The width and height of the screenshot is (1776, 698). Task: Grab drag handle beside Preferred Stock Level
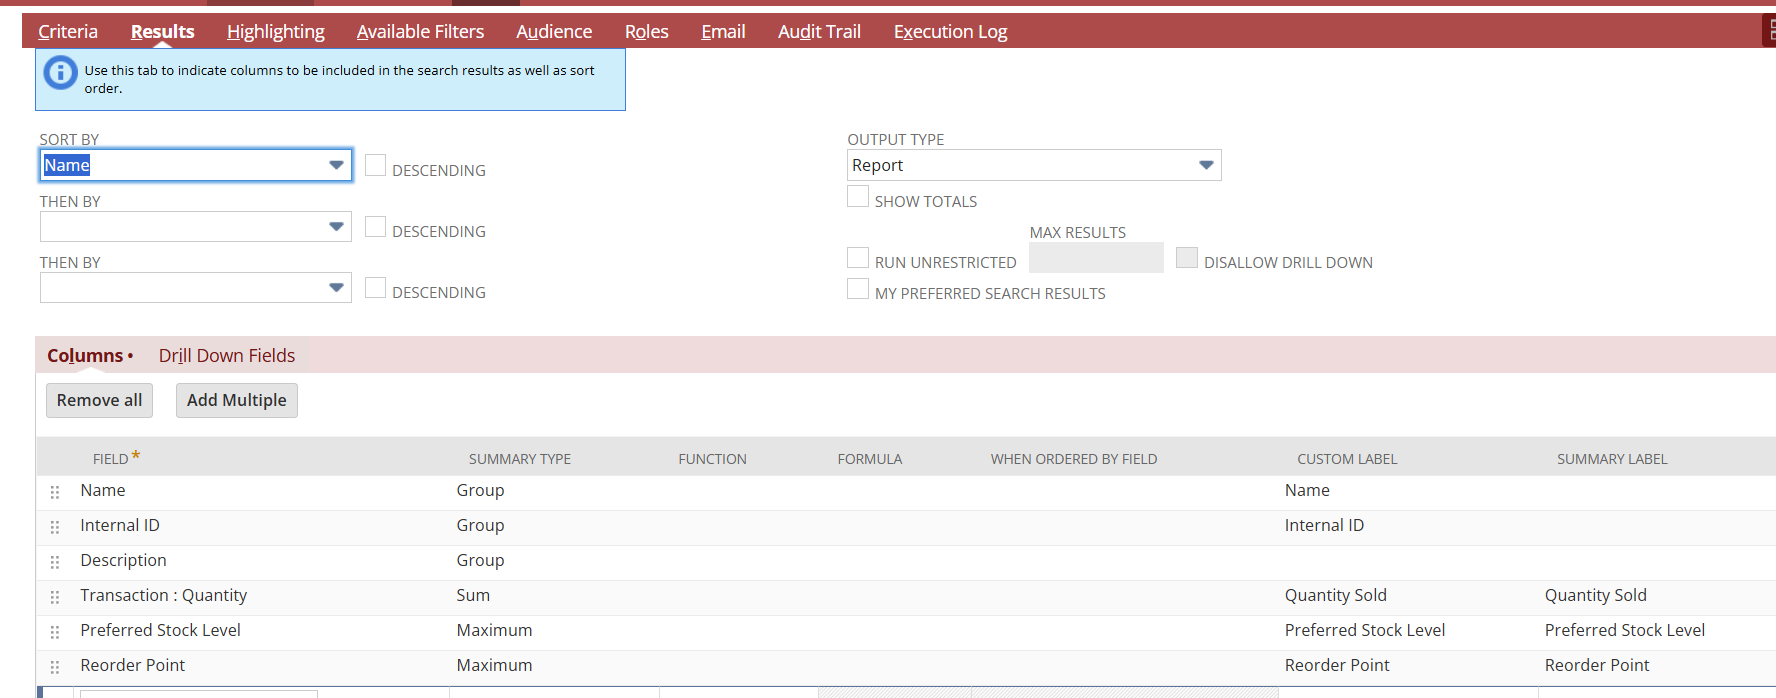pos(55,632)
